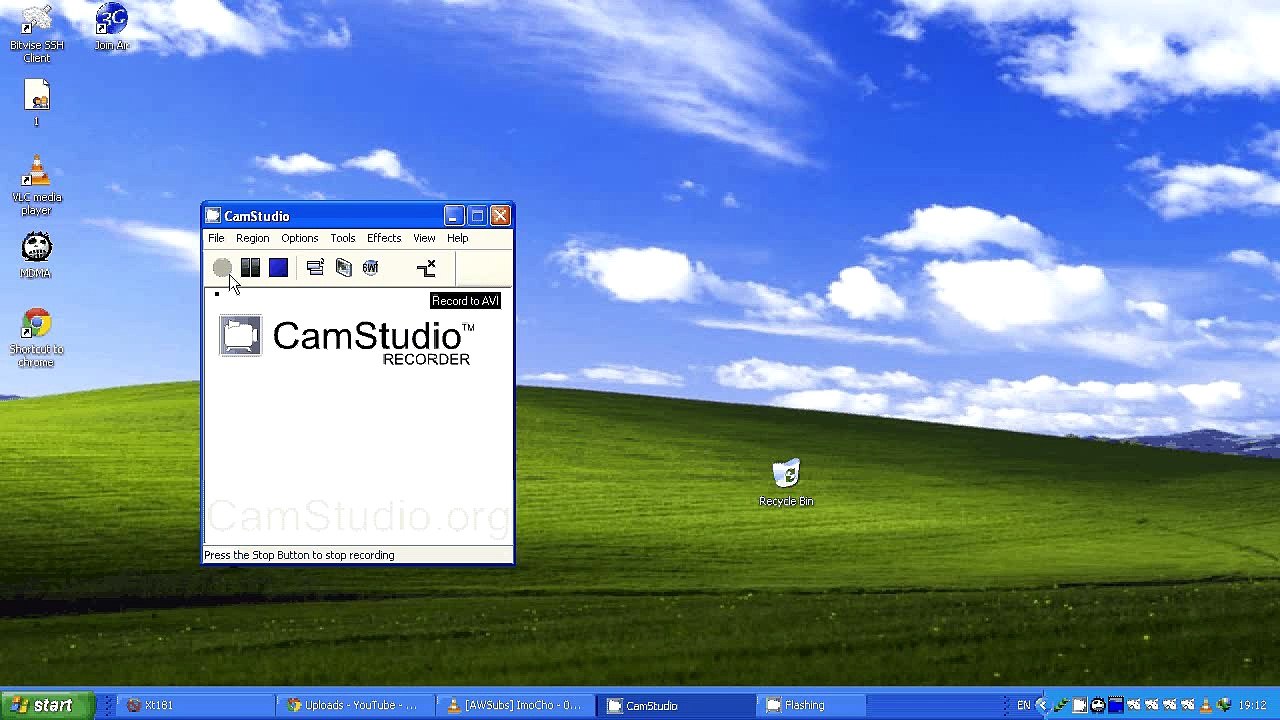Click the Toggle View icon in CamStudio toolbar
Image resolution: width=1280 pixels, height=720 pixels.
coord(315,268)
